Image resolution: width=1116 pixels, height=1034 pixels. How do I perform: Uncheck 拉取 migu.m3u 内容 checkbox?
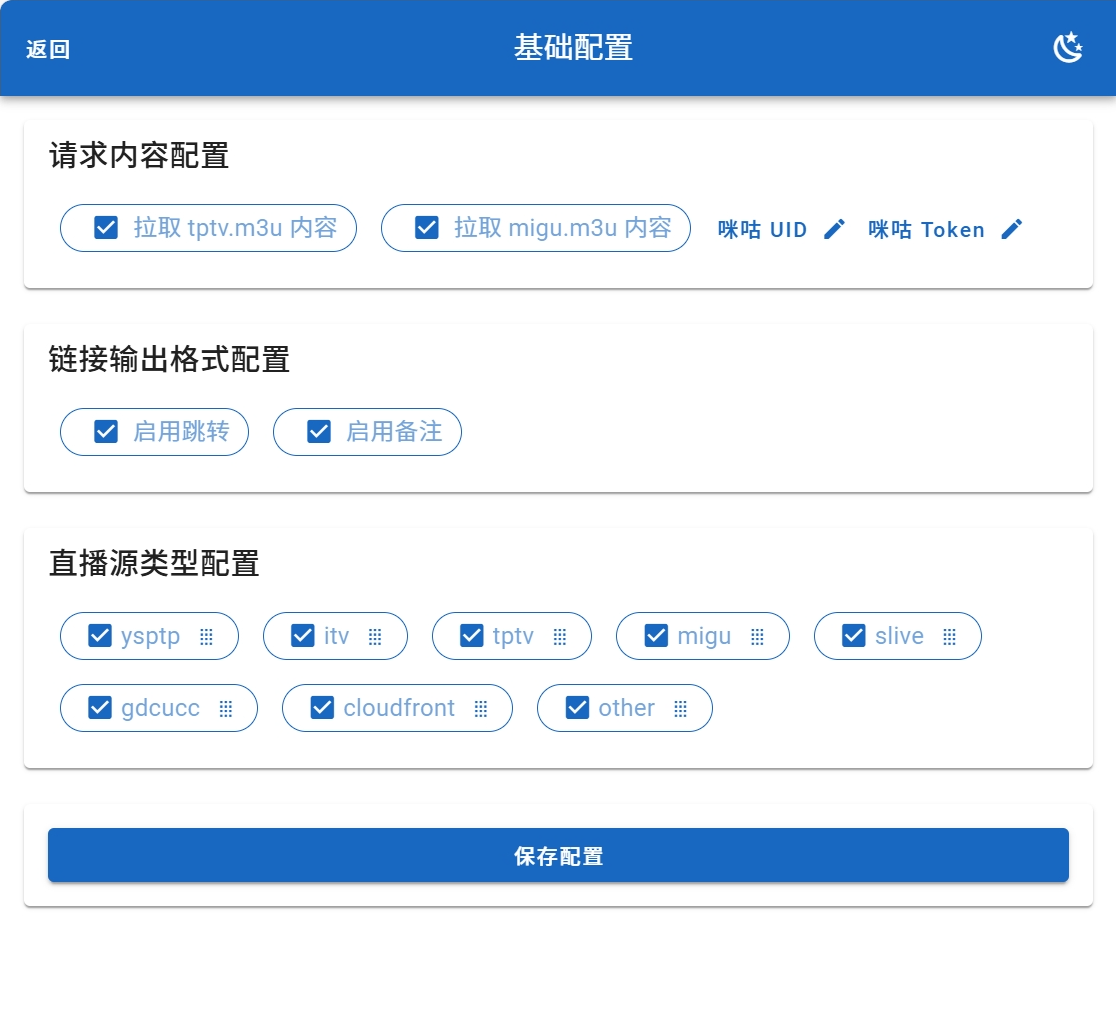click(427, 228)
